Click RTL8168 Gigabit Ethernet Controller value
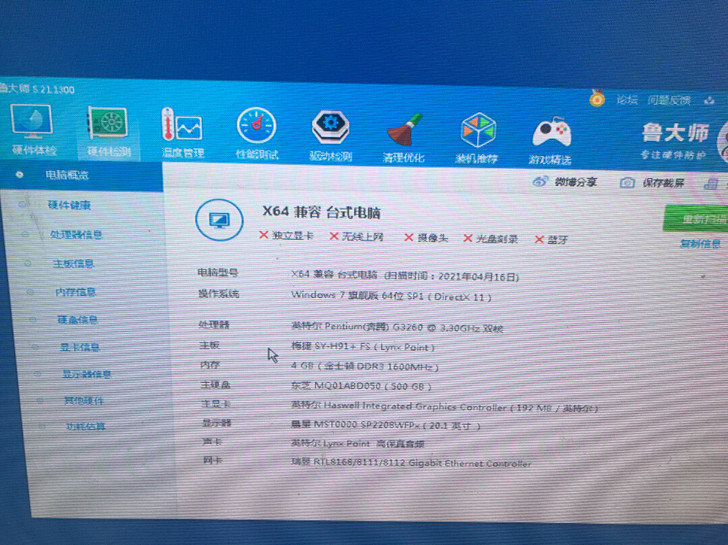This screenshot has width=728, height=545. (411, 463)
